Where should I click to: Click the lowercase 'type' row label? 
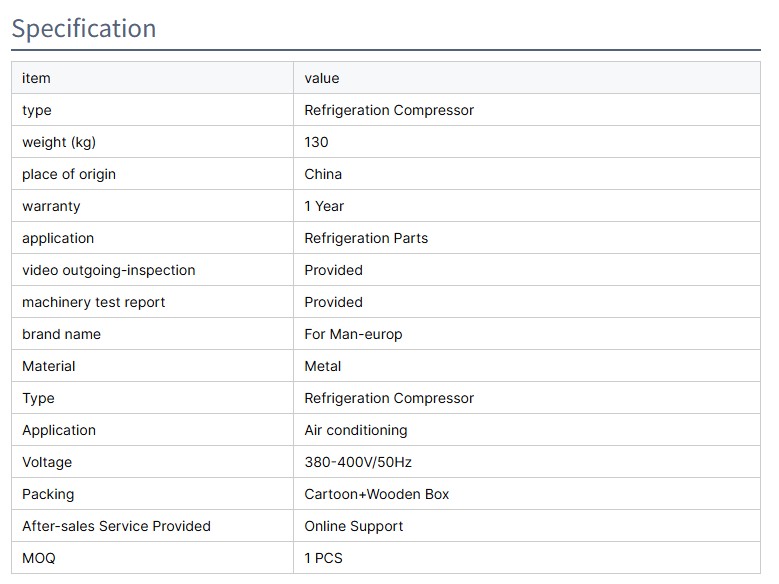(x=37, y=110)
